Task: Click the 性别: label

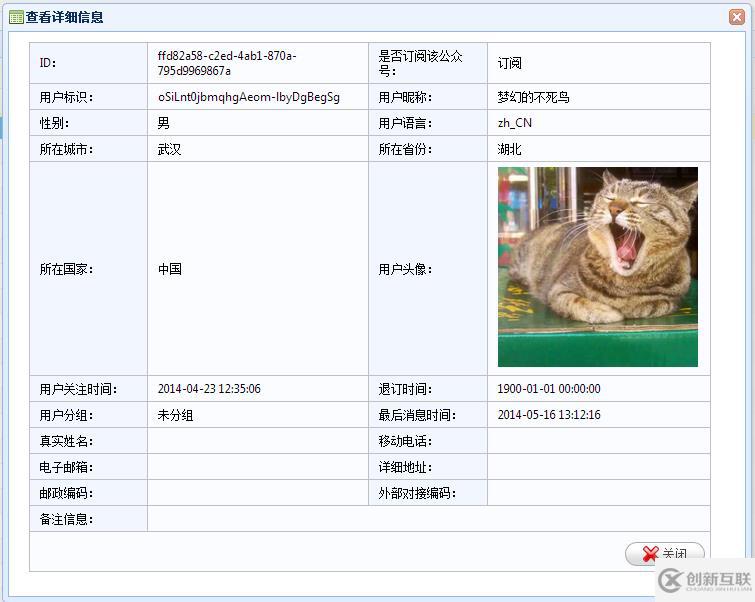Action: pyautogui.click(x=54, y=123)
